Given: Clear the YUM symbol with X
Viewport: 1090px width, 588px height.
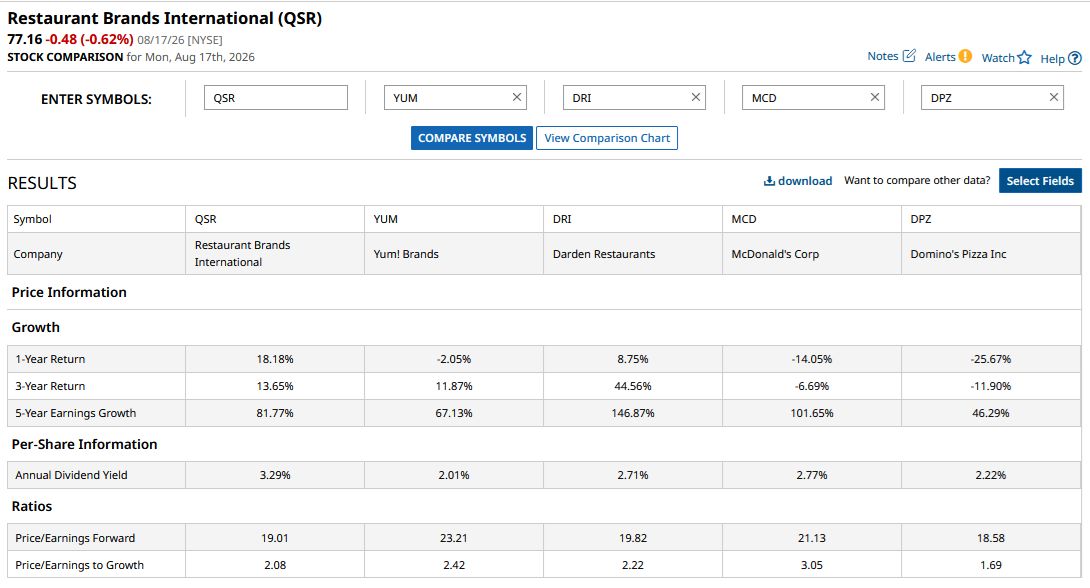Looking at the screenshot, I should [516, 97].
